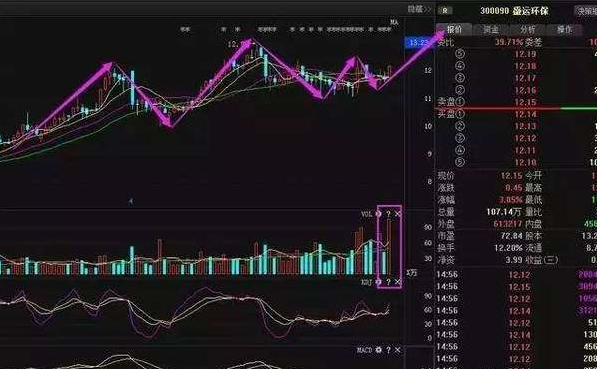Show help for the KDJ indicator
This screenshot has height=369, width=597.
388,282
